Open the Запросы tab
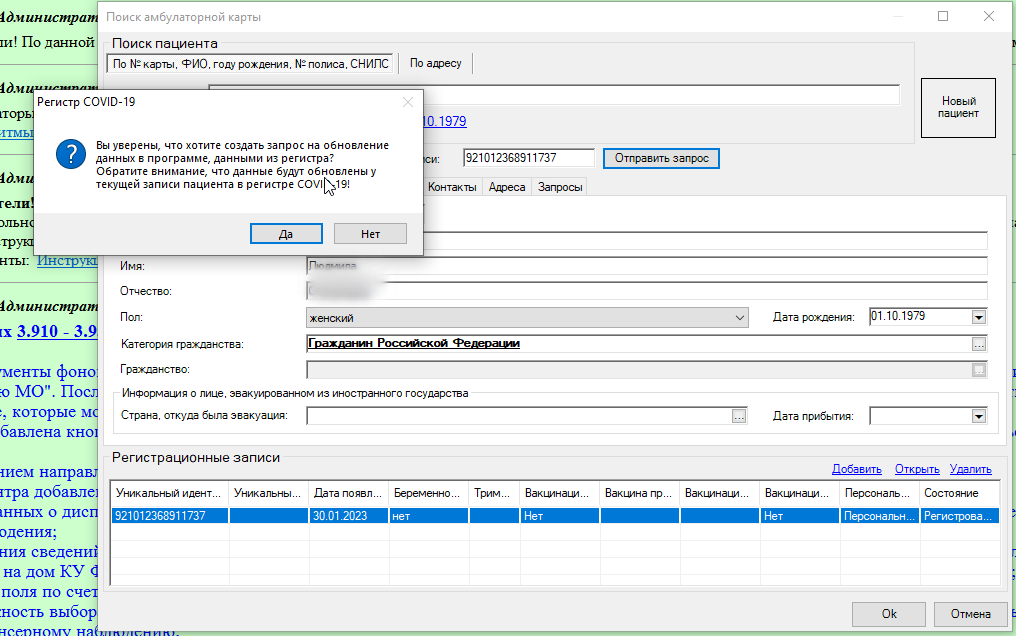Viewport: 1016px width, 636px height. (x=560, y=187)
